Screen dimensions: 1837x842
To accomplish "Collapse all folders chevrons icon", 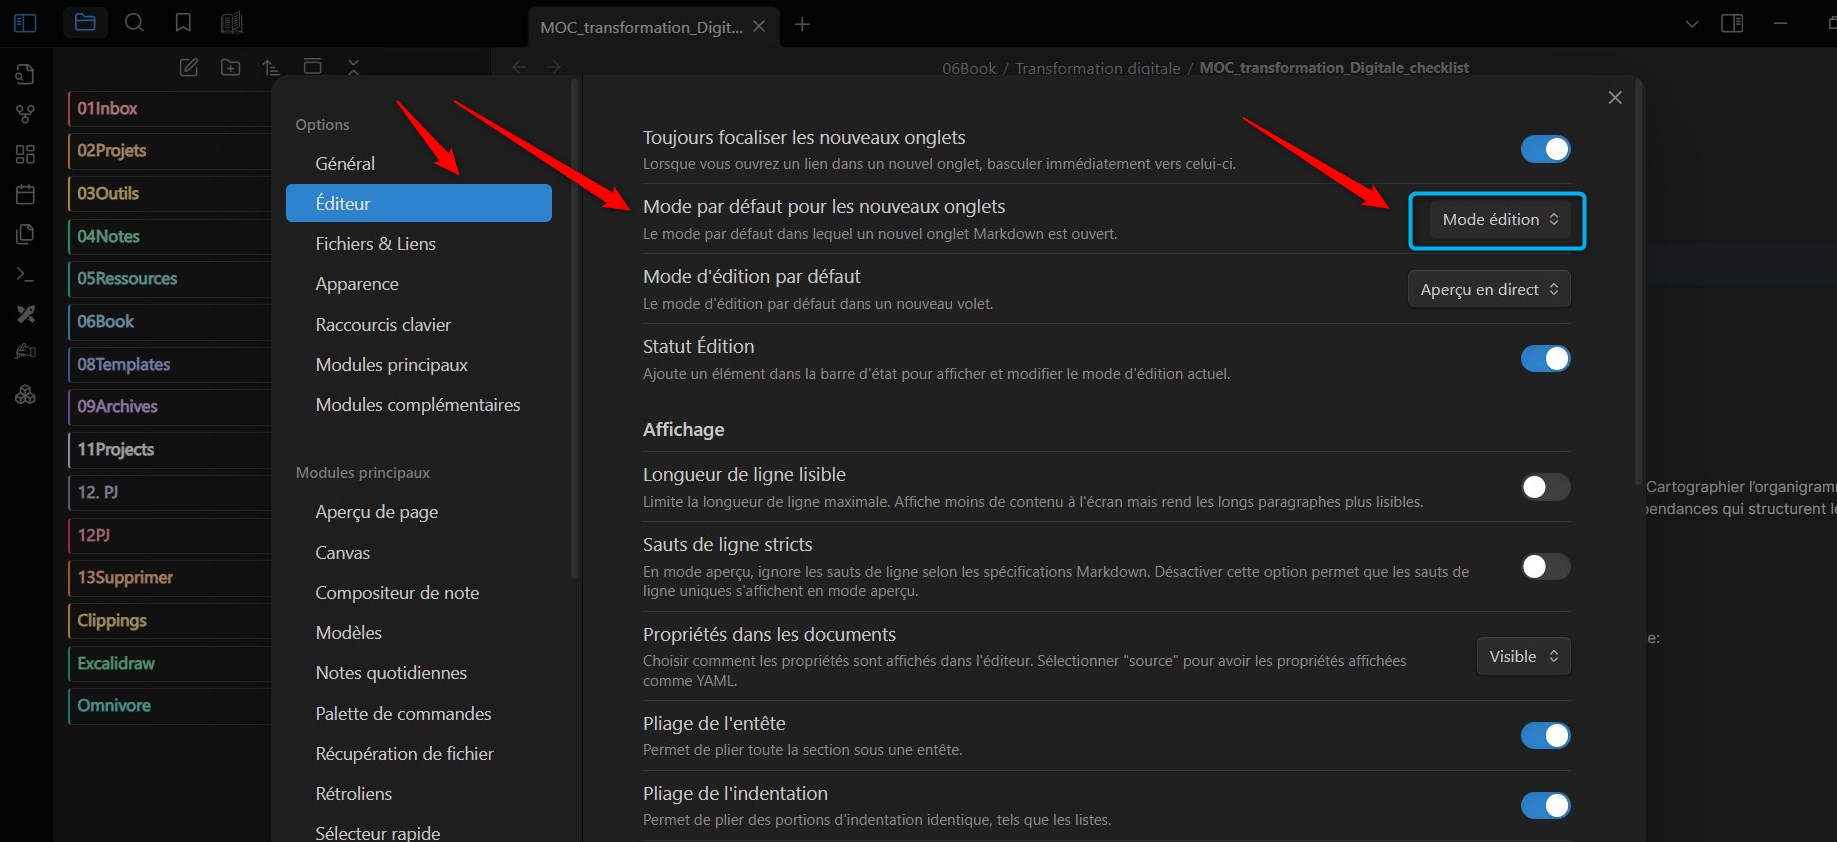I will (354, 67).
